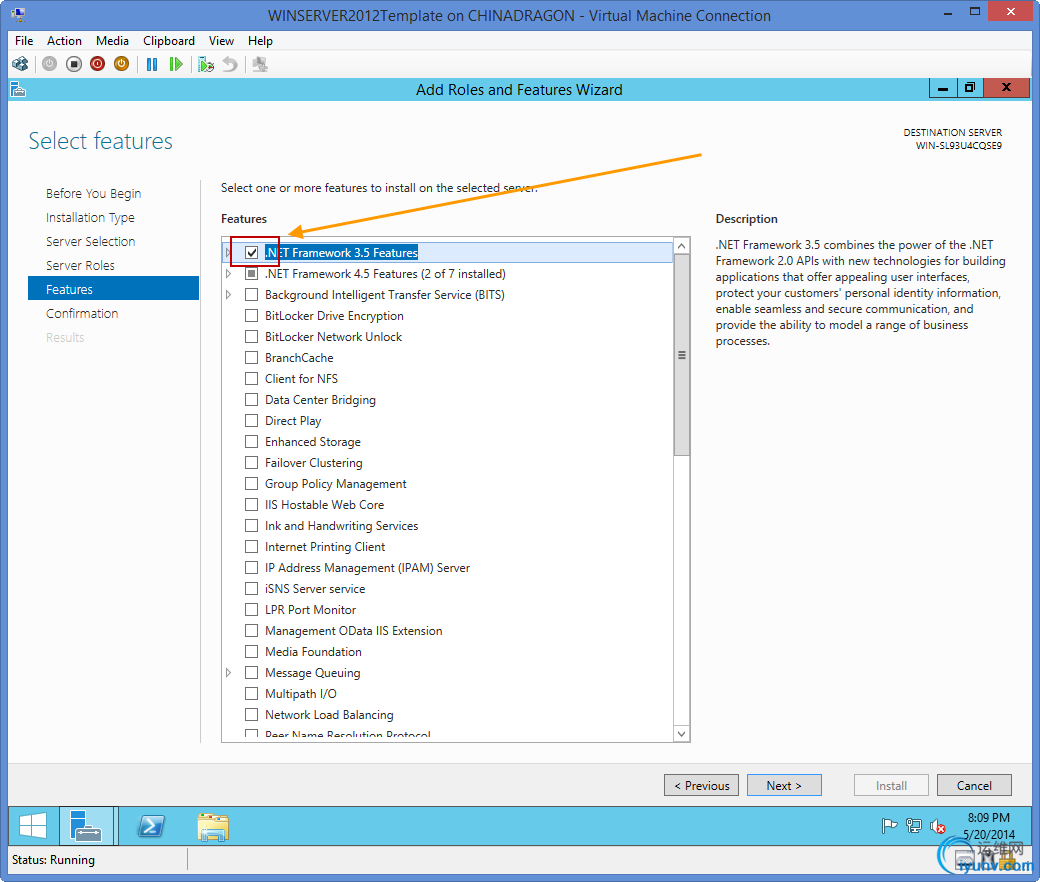
Task: Open the Media menu
Action: [112, 41]
